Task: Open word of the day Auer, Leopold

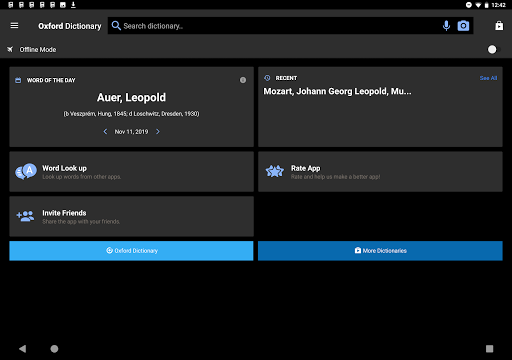Action: tap(131, 97)
